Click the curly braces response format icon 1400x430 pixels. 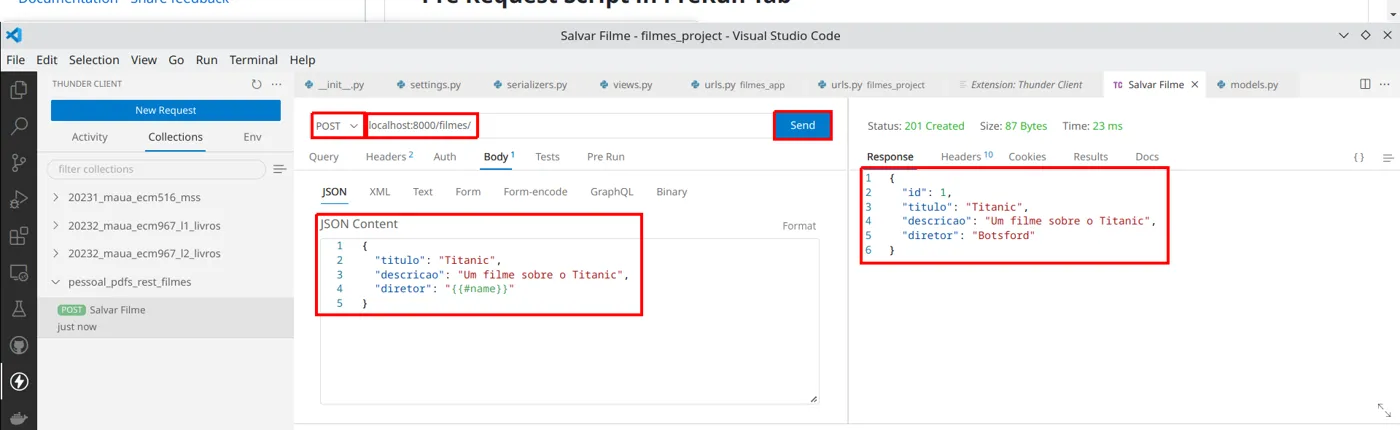[1359, 157]
